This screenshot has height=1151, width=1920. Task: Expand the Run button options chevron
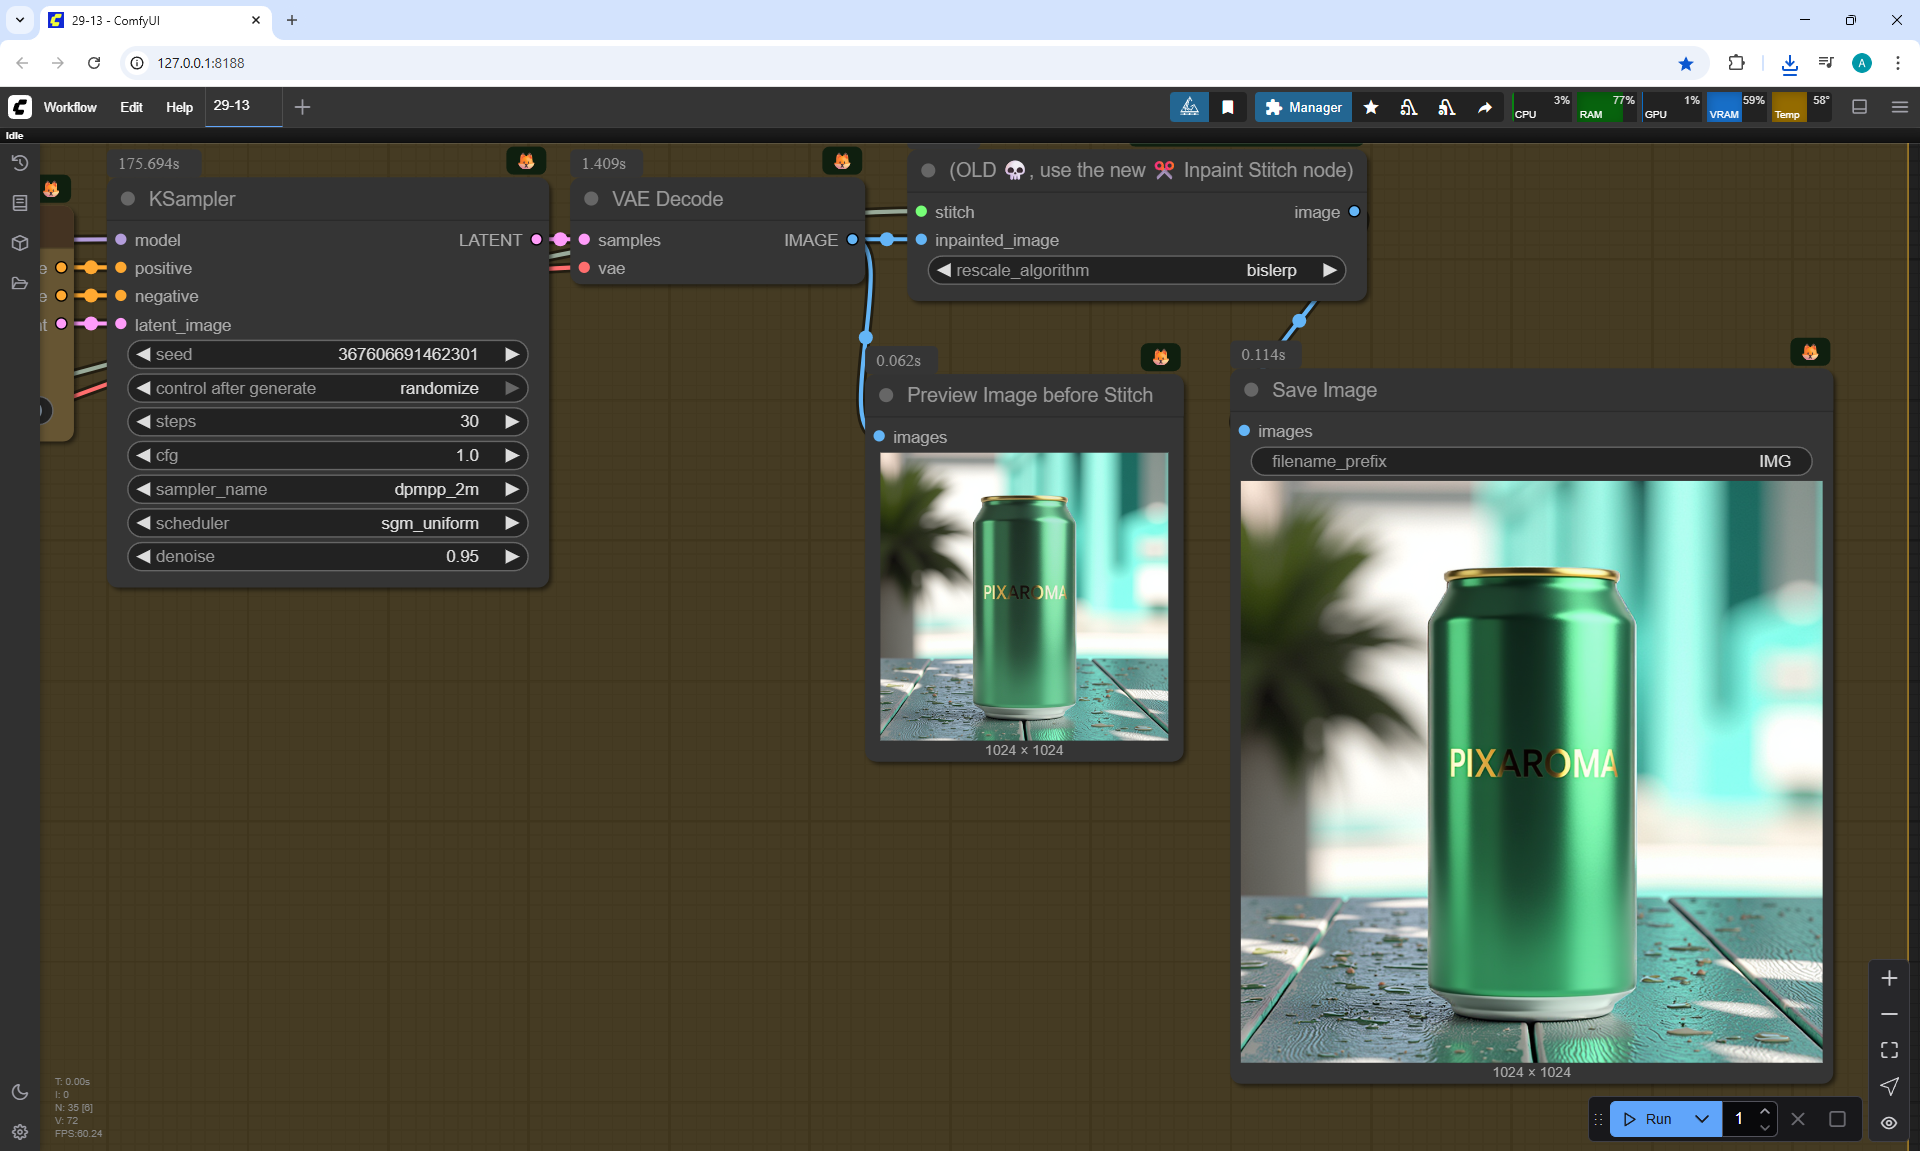(1702, 1119)
